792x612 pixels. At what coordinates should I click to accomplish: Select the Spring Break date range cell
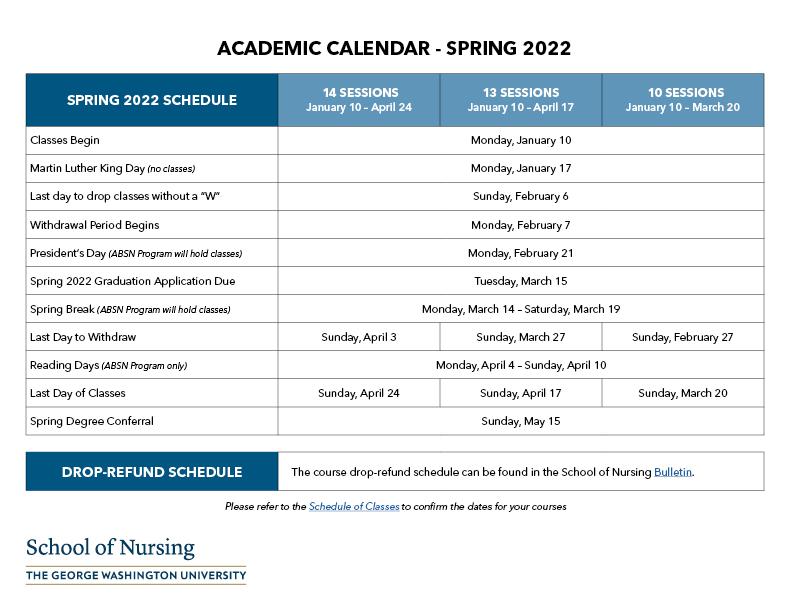point(521,309)
